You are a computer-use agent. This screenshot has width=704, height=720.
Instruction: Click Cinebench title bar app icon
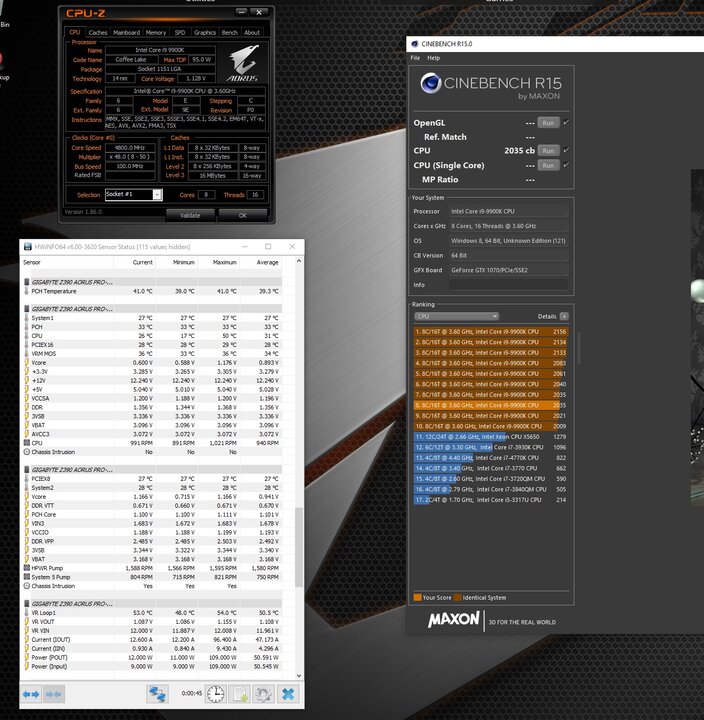(415, 44)
